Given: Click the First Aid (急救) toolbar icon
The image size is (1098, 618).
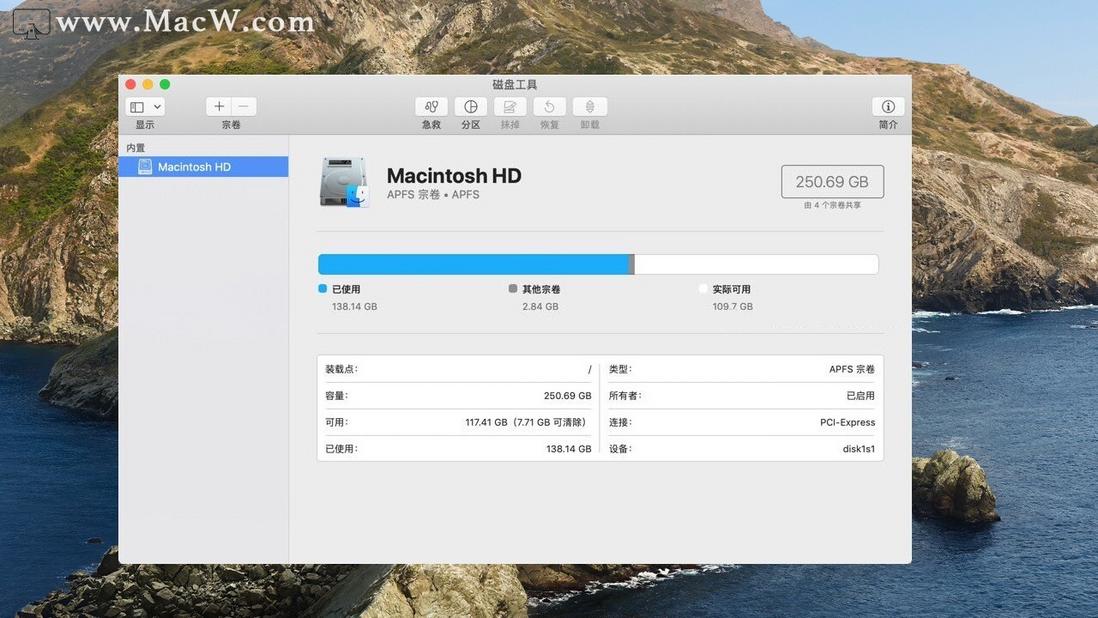Looking at the screenshot, I should pyautogui.click(x=431, y=106).
